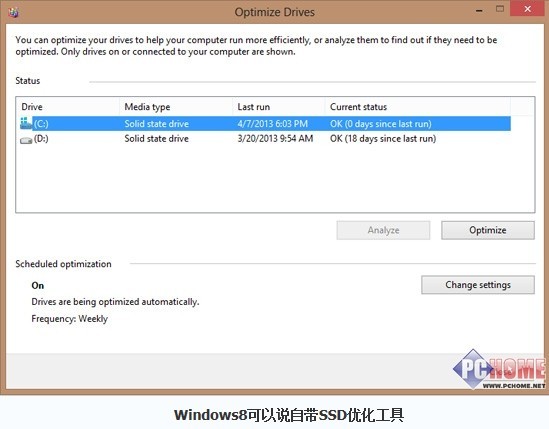Screen dimensions: 549x429
Task: Maximize the Optimize Drives window
Action: coord(500,9)
